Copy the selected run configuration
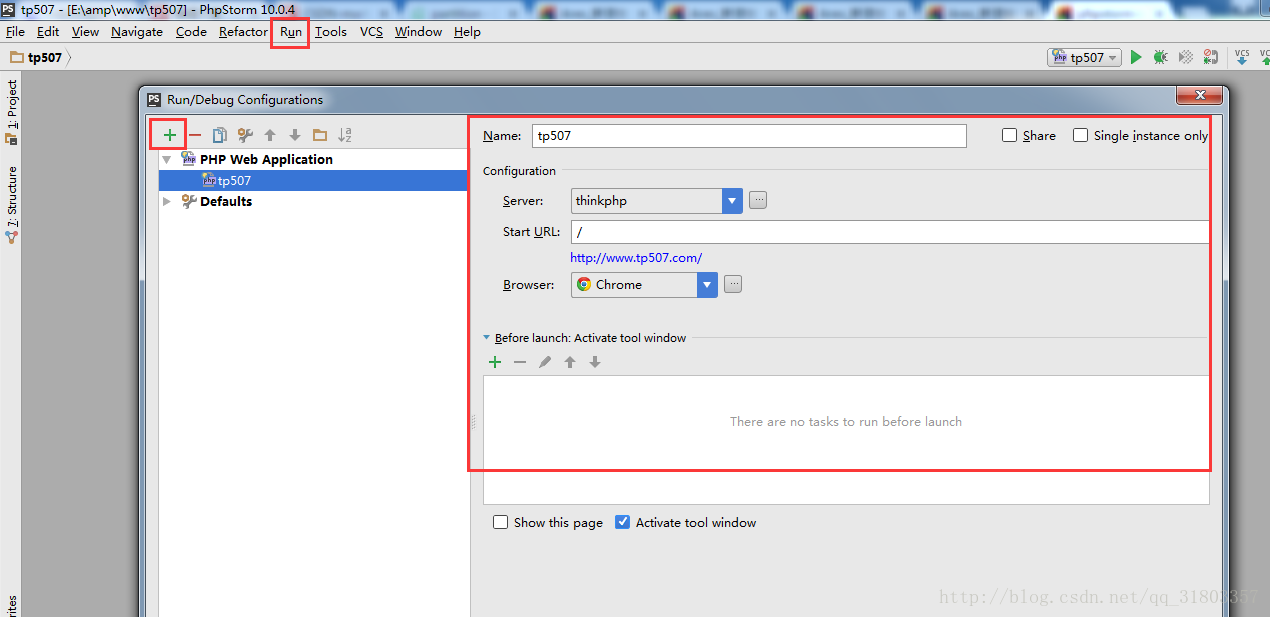 point(220,135)
